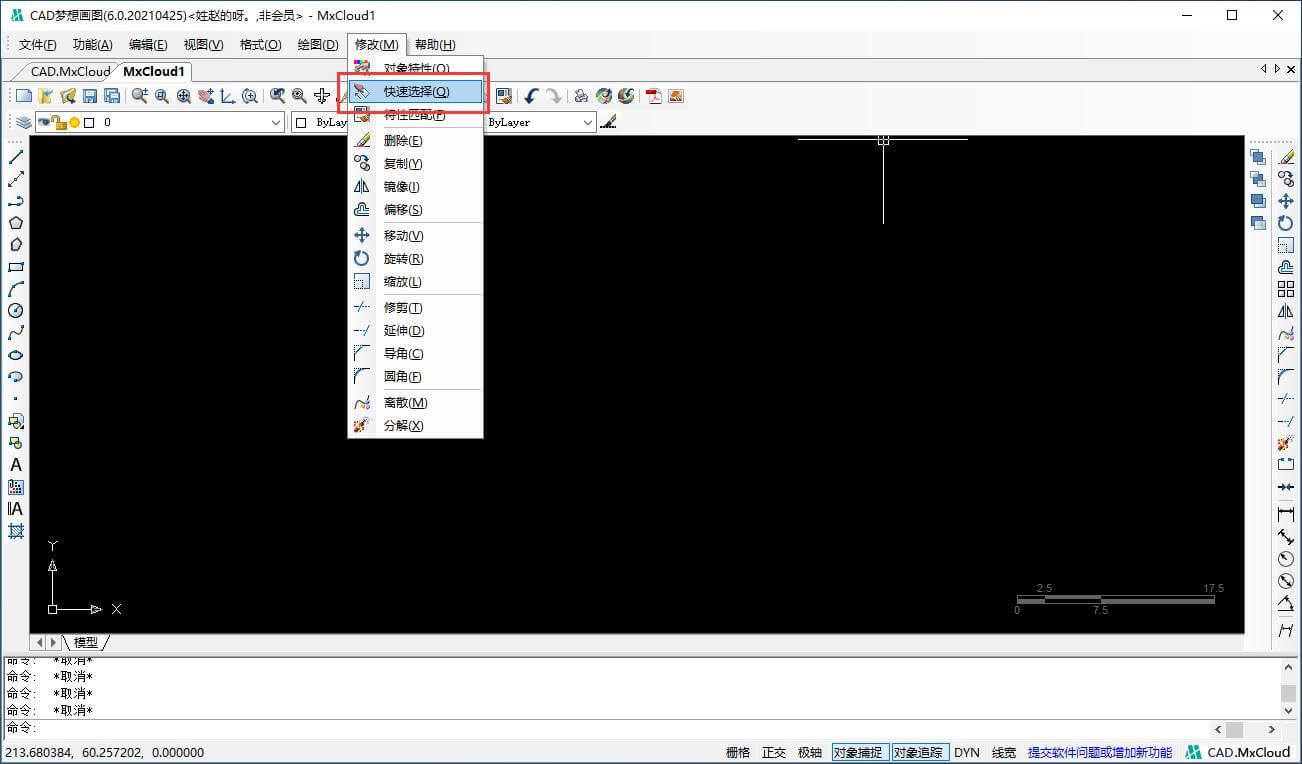The image size is (1302, 764).
Task: Switch to the 模型 model tab
Action: click(86, 642)
